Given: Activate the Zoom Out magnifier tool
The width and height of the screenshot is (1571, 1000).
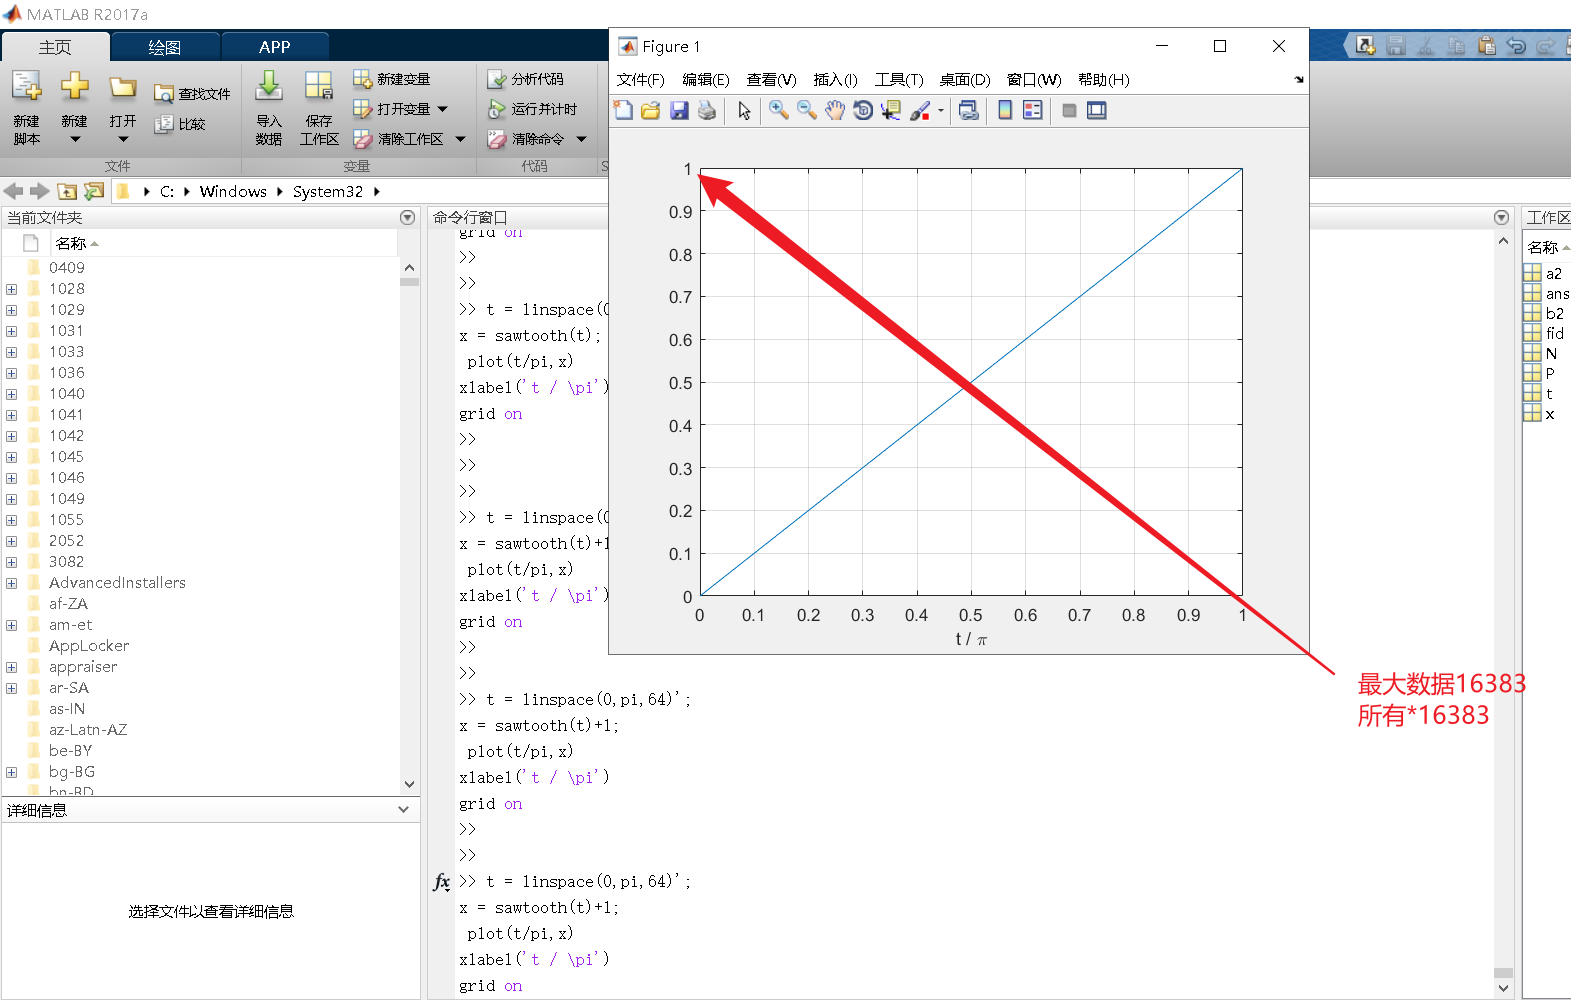Looking at the screenshot, I should 806,111.
